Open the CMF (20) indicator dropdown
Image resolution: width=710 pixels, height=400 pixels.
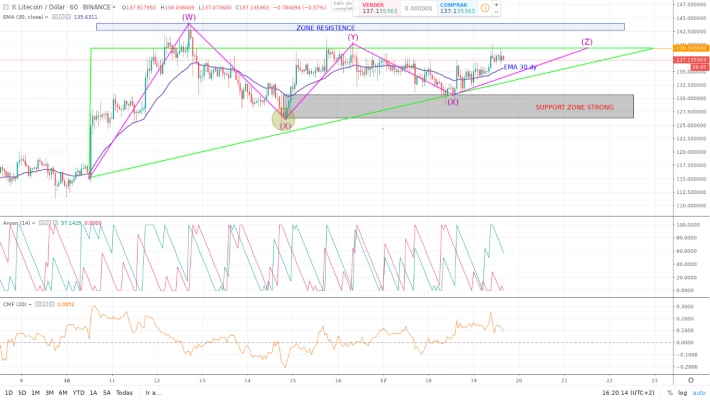30,304
